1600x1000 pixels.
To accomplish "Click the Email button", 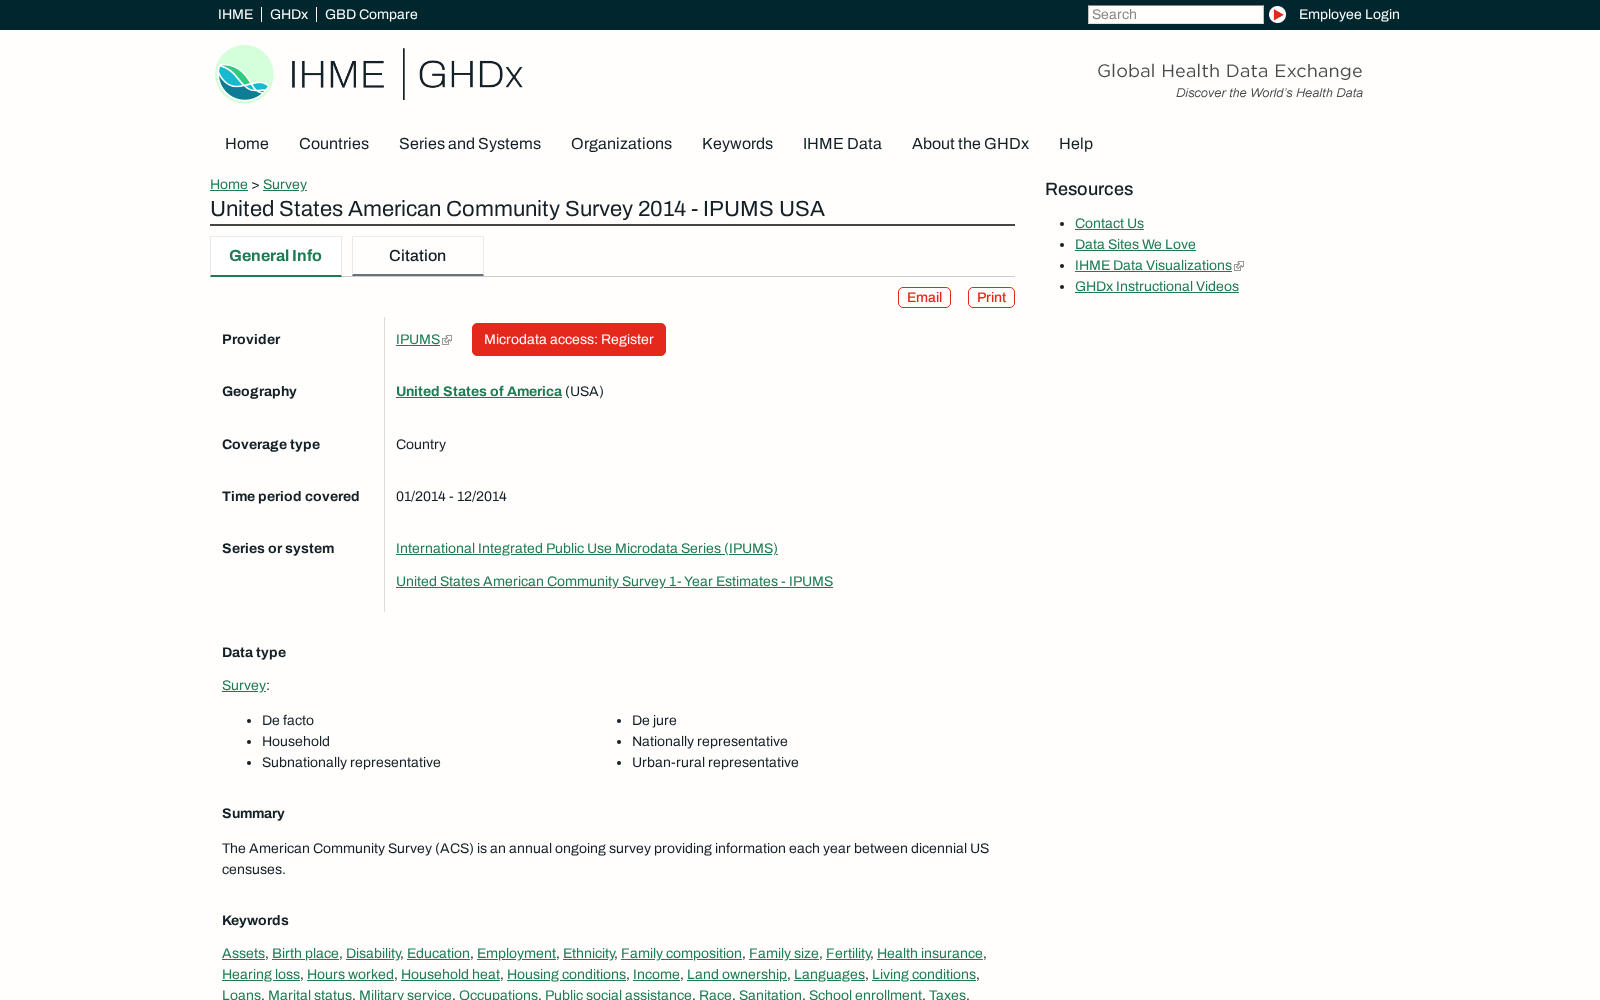I will coord(924,297).
